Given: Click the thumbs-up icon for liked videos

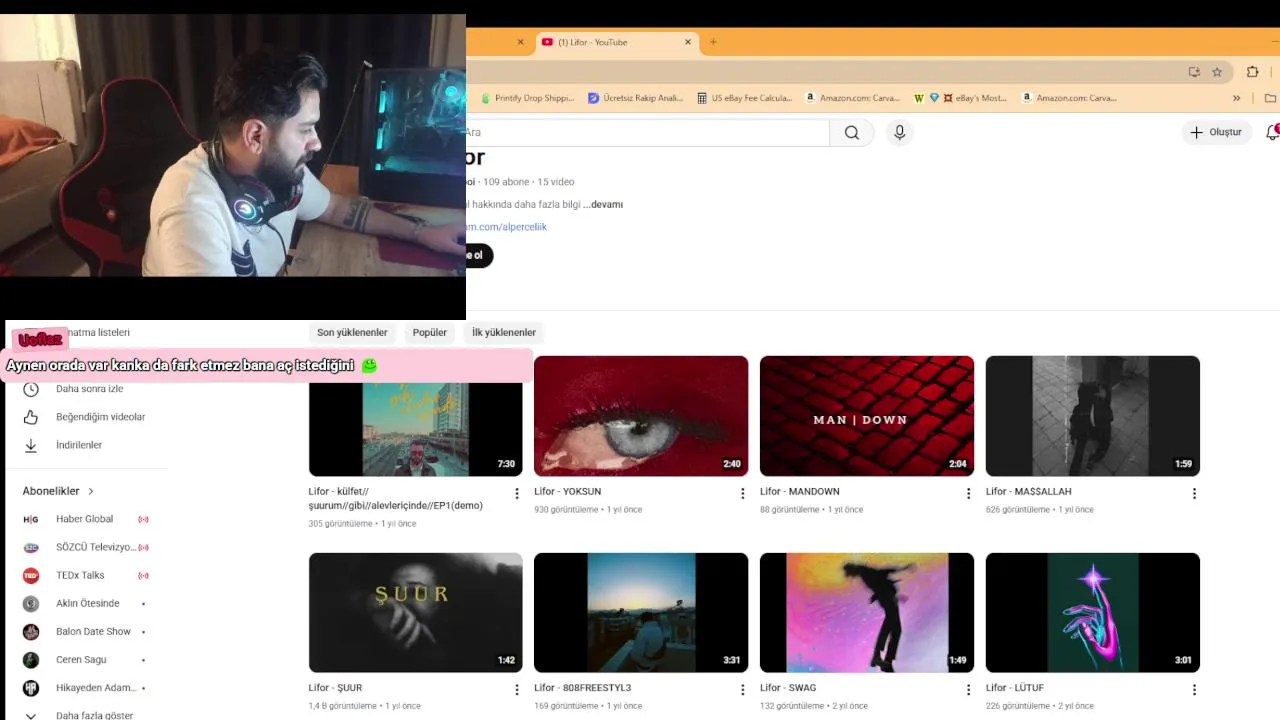Looking at the screenshot, I should (x=31, y=417).
